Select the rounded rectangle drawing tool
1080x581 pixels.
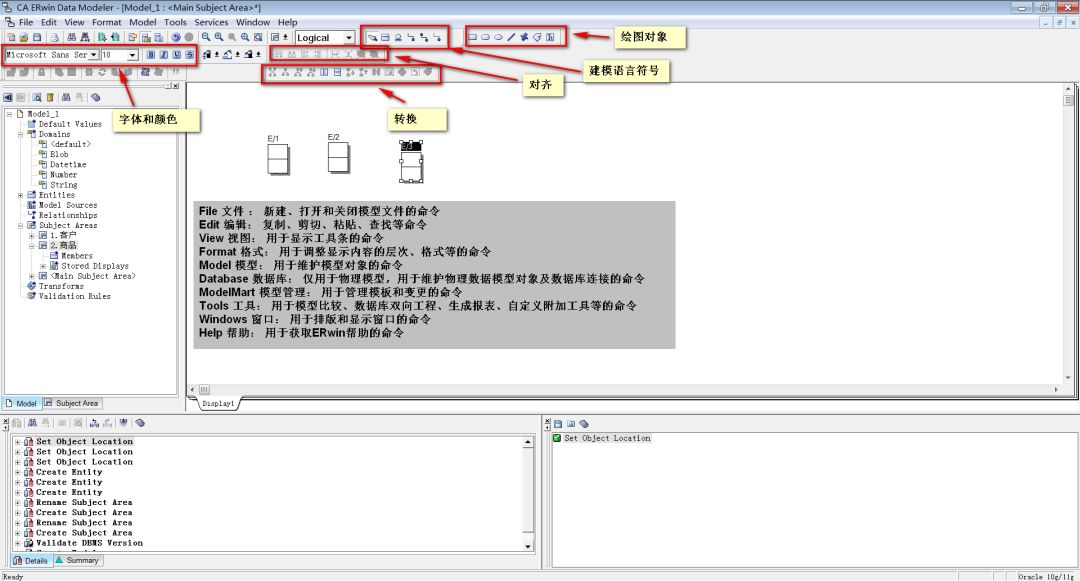click(x=485, y=37)
